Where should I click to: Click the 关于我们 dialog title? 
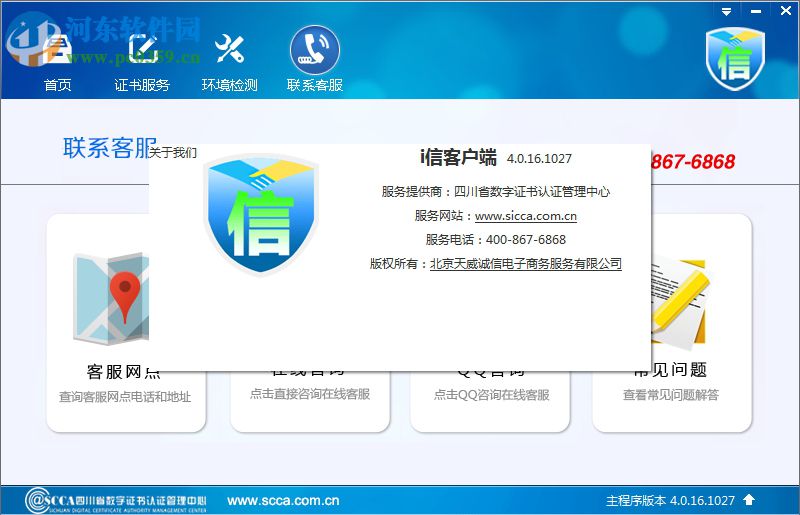tap(173, 153)
